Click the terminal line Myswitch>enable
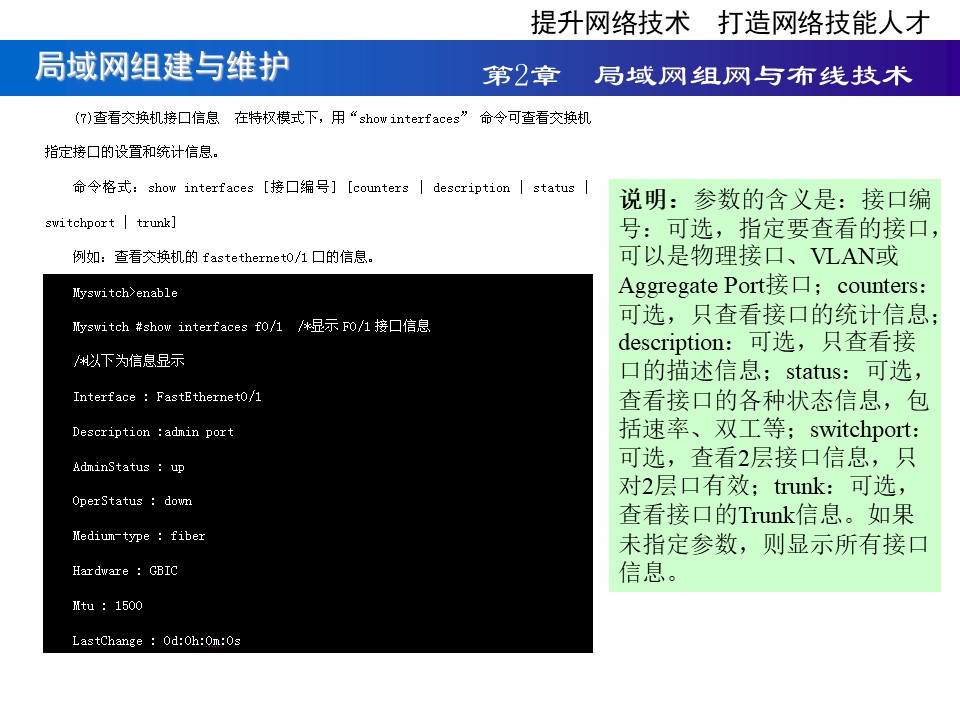 [x=125, y=293]
